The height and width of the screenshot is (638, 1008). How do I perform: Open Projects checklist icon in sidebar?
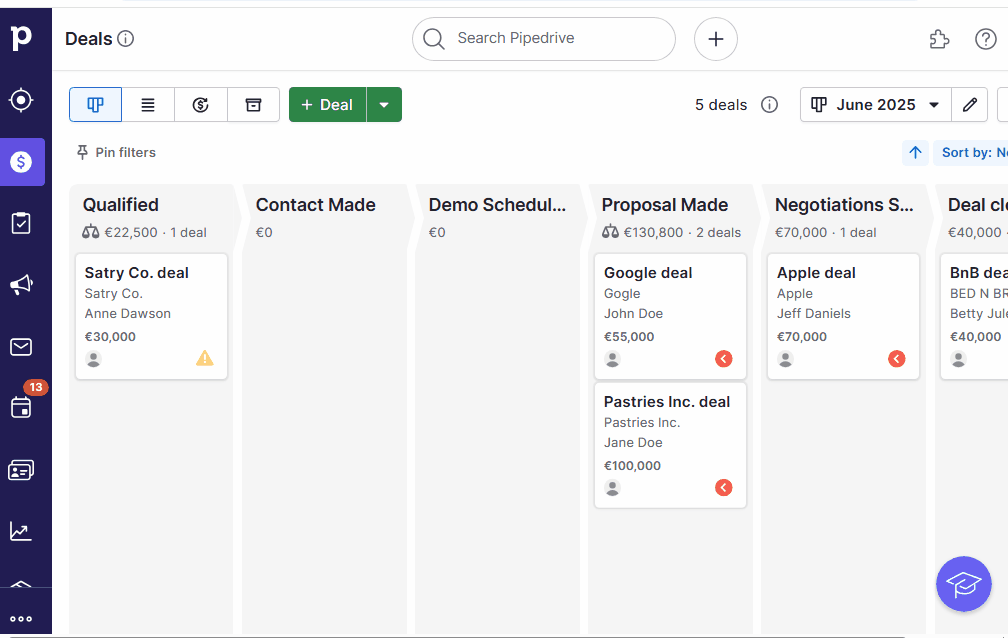(x=21, y=223)
